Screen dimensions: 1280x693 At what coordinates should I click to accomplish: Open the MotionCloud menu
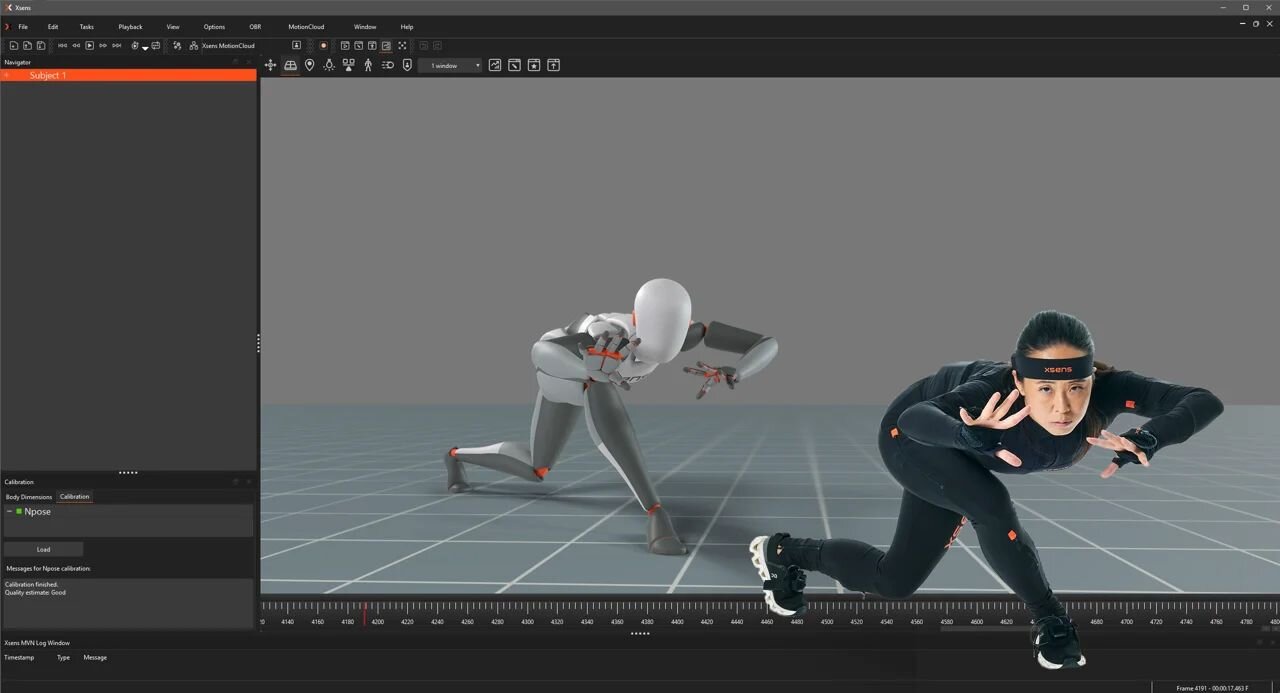(x=306, y=27)
